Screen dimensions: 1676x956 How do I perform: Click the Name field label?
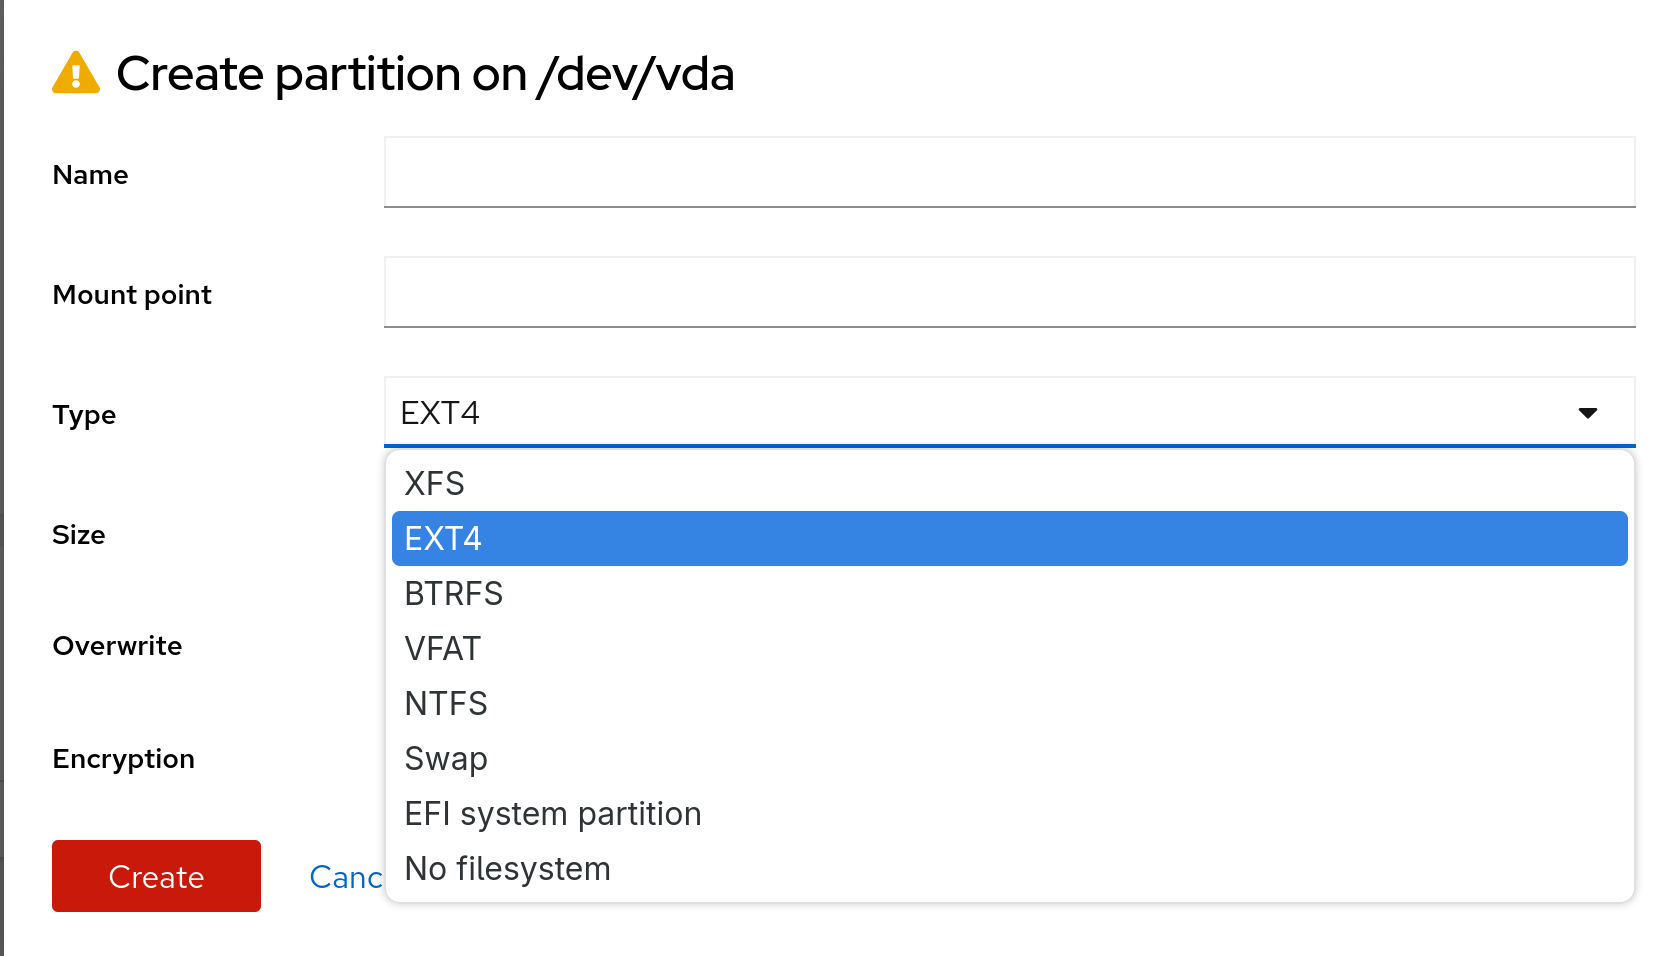pyautogui.click(x=90, y=175)
